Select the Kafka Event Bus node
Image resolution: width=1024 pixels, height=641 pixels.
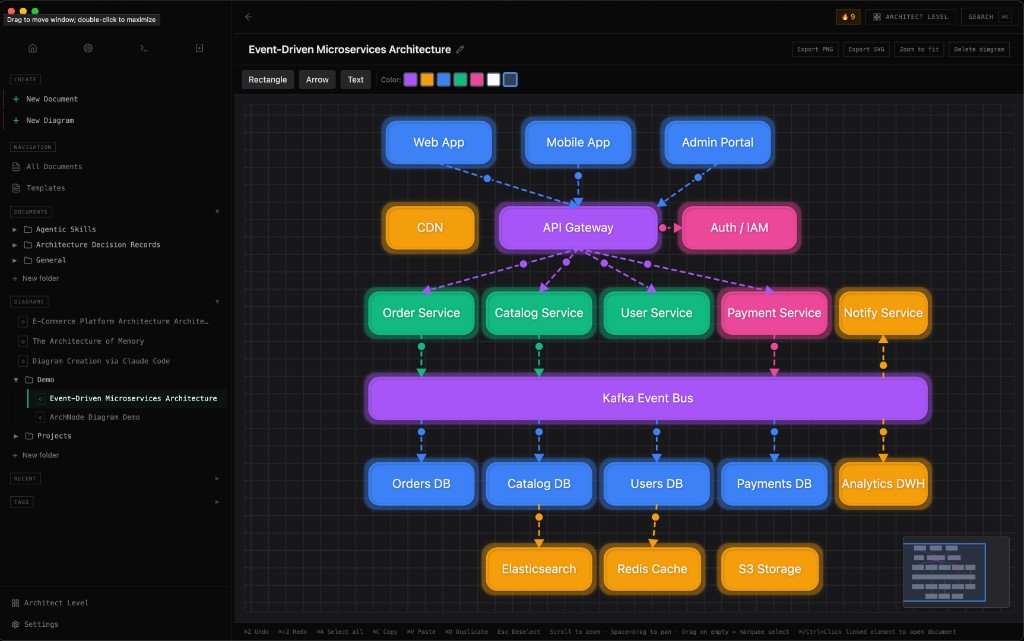[648, 398]
